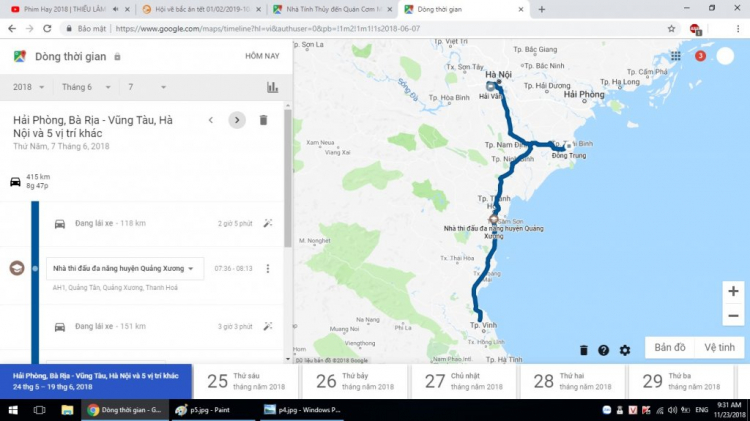Screen dimensions: 750x421
Task: Edit the 151 km driving segment
Action: (x=268, y=326)
